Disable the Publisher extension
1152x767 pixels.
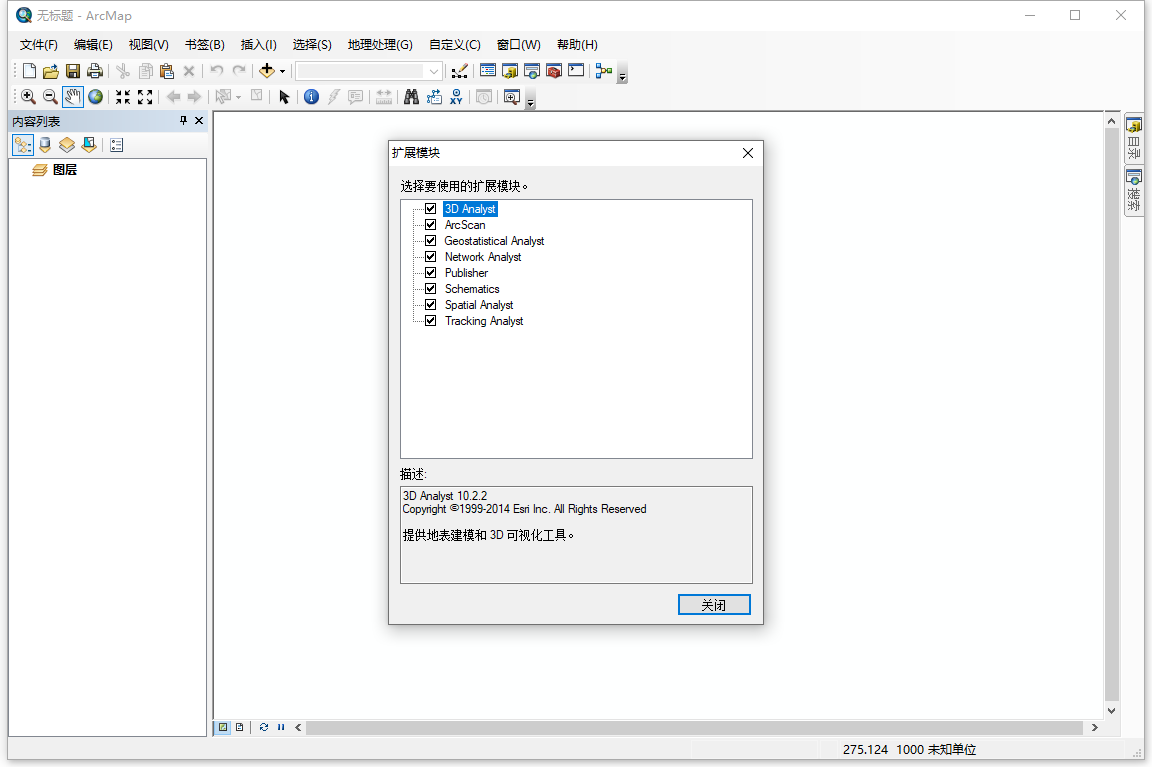(431, 273)
